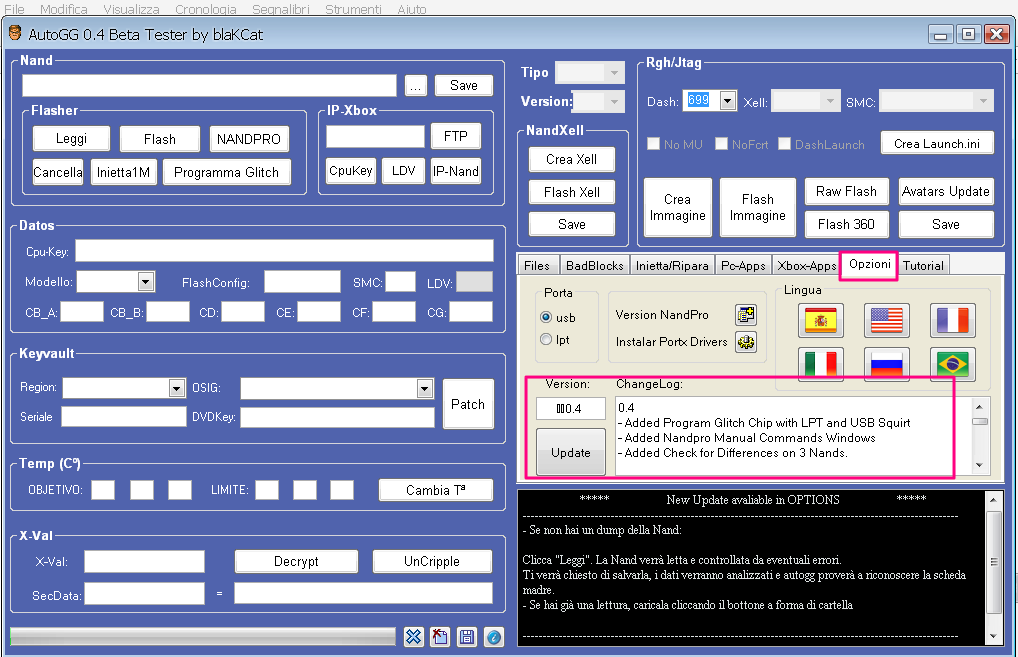1018x657 pixels.
Task: Choose the American flag language
Action: point(886,320)
